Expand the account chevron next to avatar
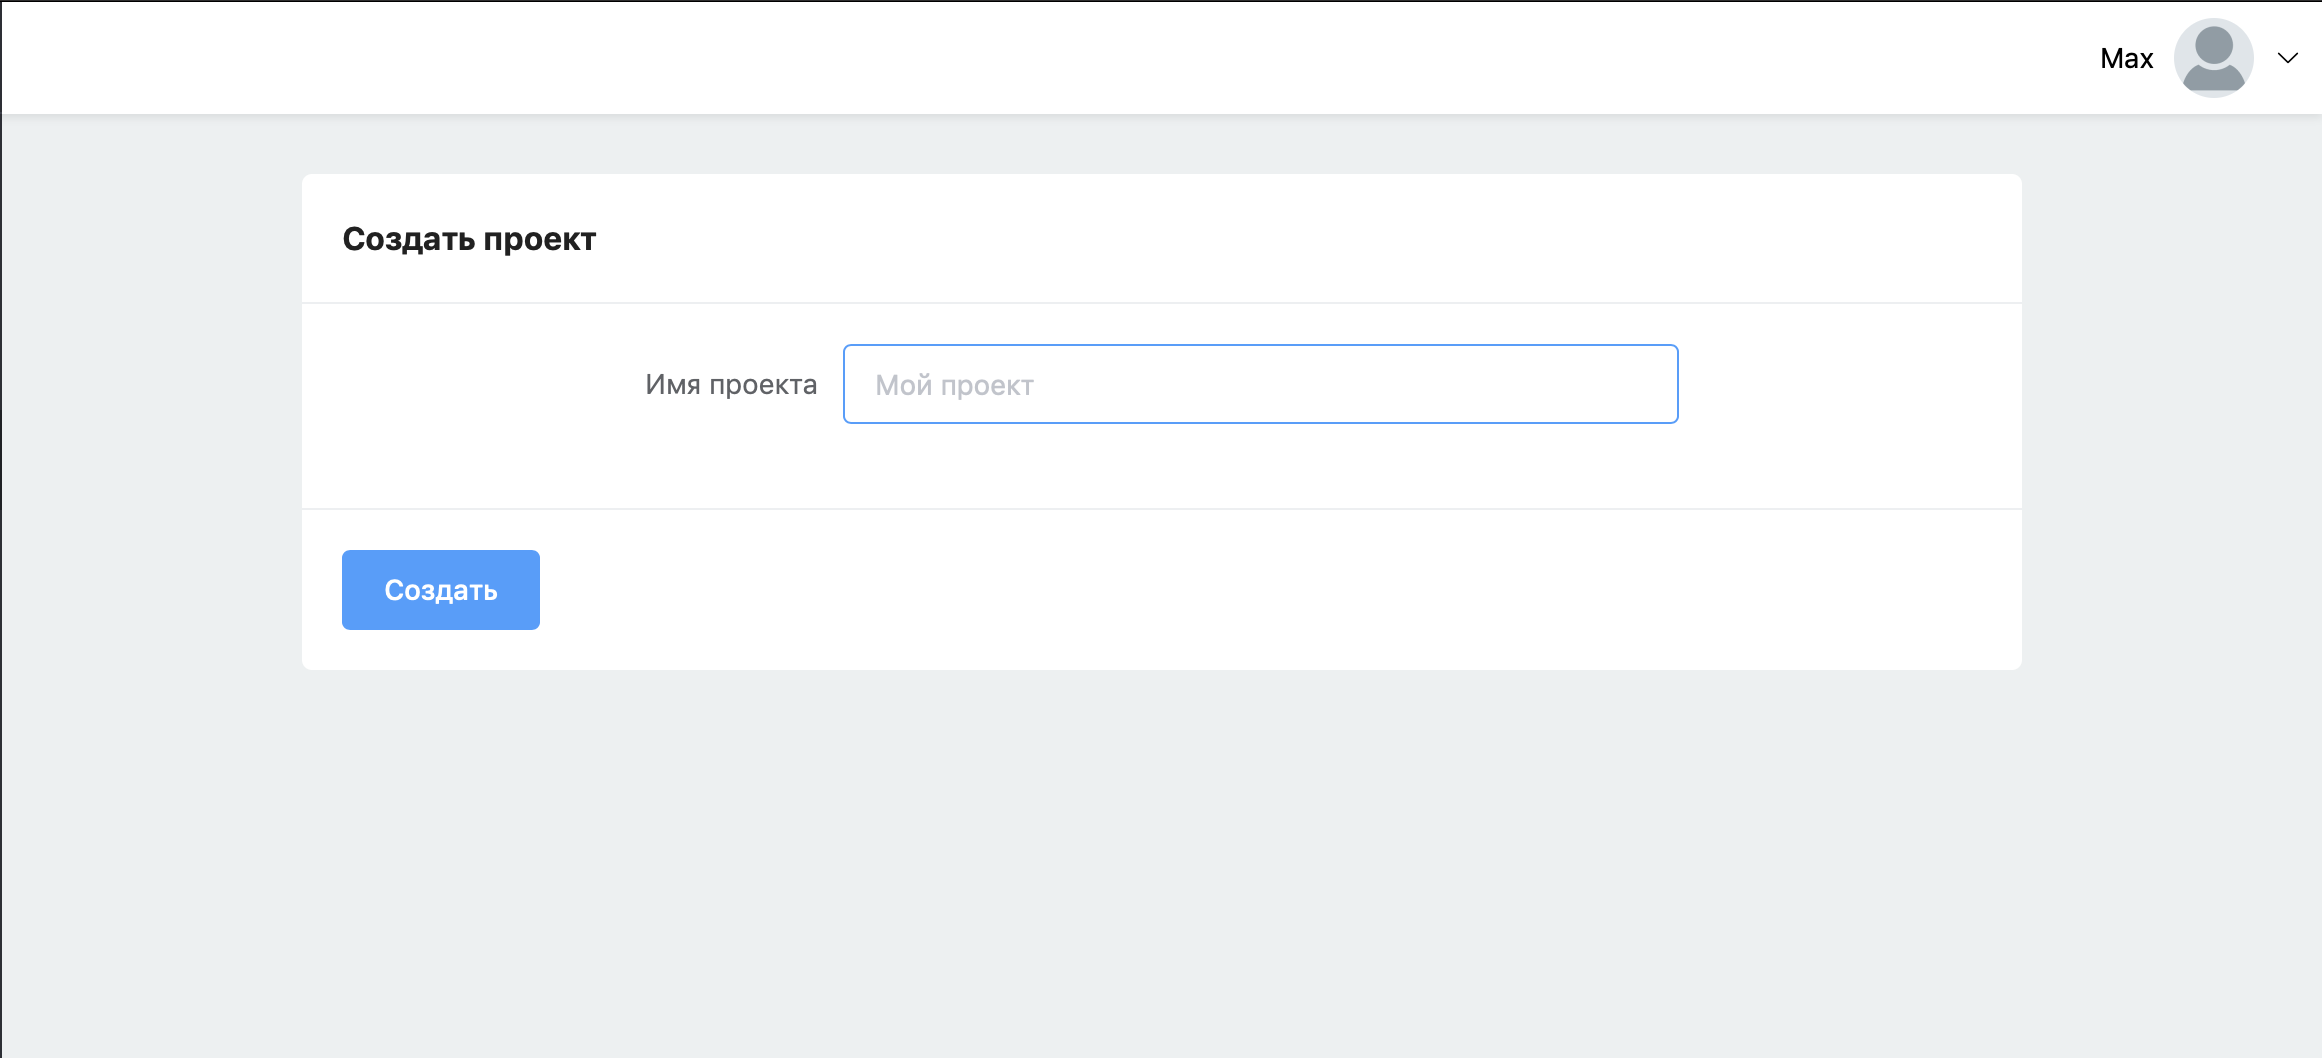 [2287, 58]
